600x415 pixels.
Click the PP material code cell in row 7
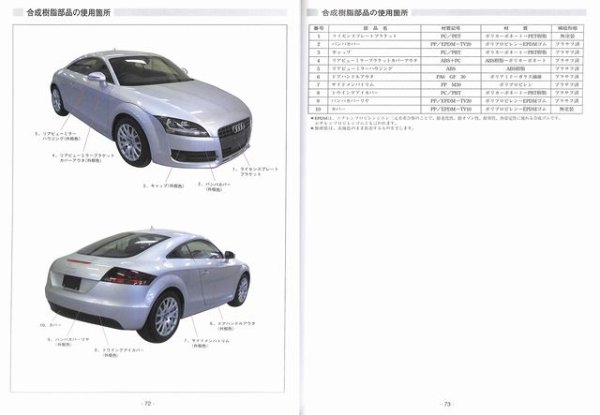pyautogui.click(x=451, y=85)
